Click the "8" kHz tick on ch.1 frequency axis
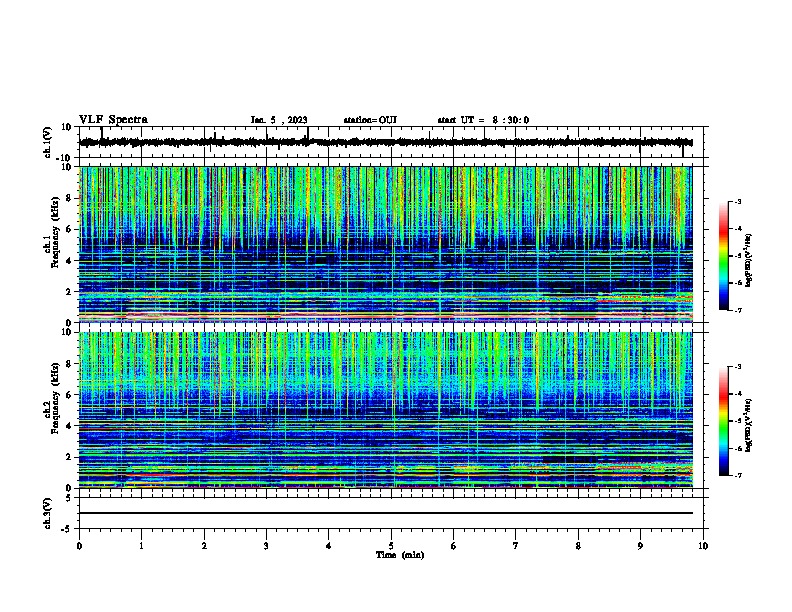Screen dimensions: 792x612 tap(69, 198)
